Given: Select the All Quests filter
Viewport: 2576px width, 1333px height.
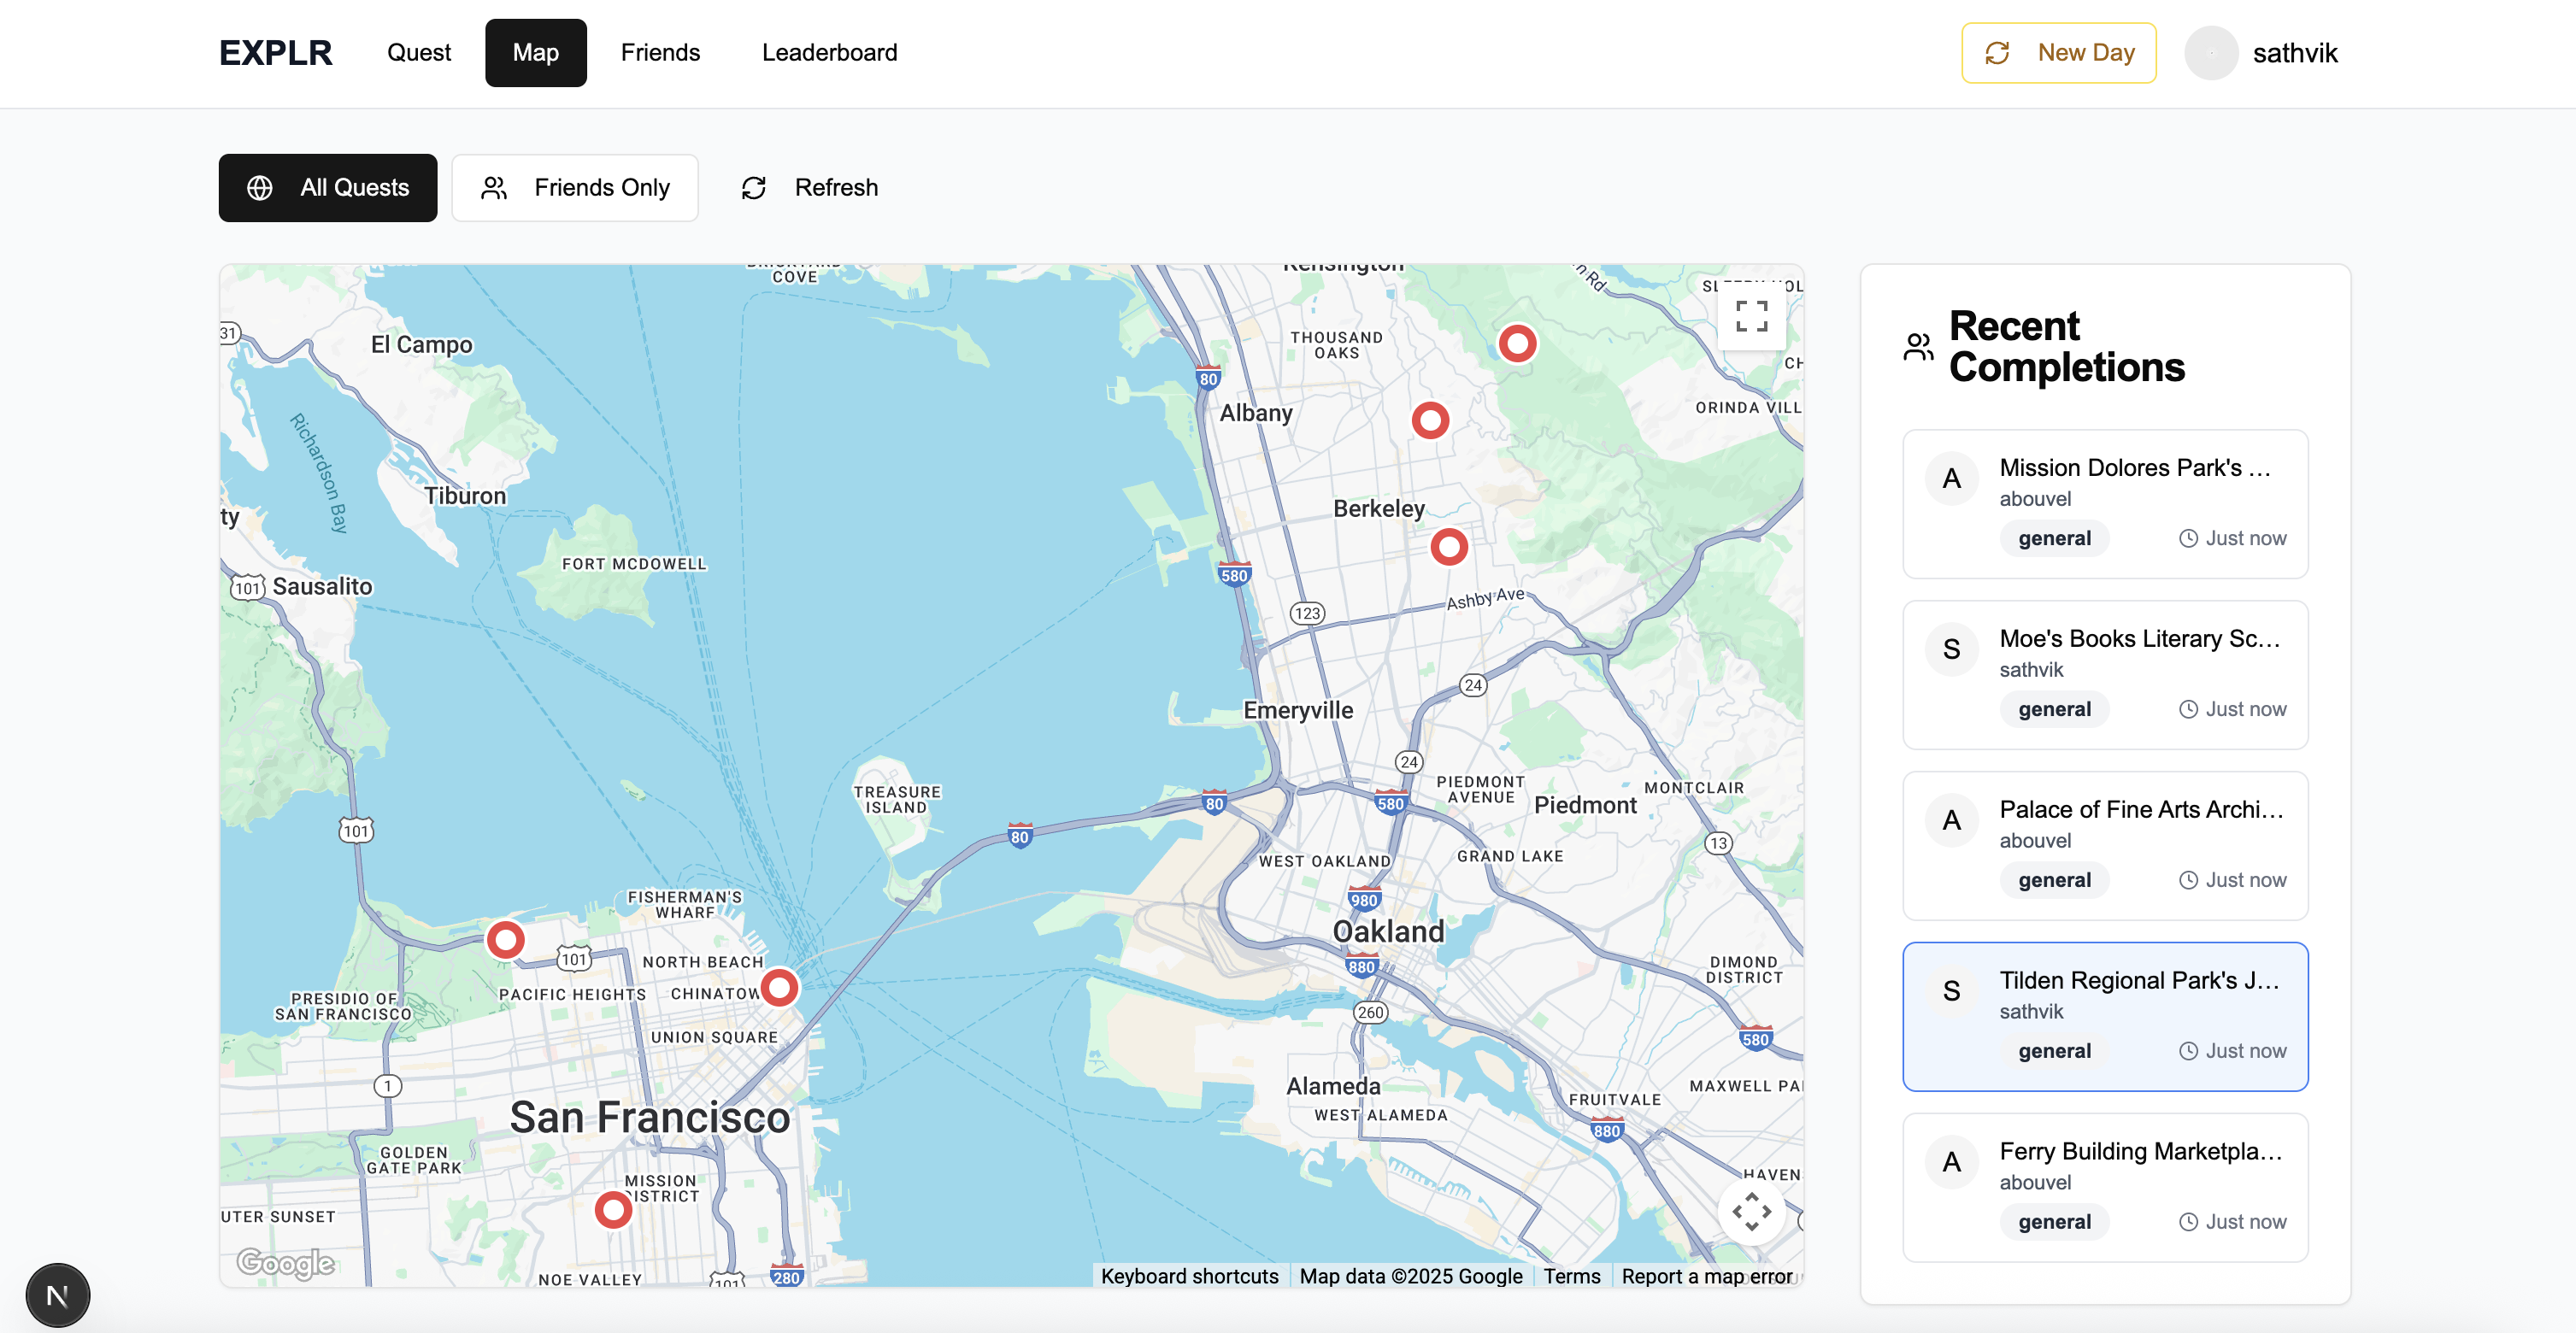Looking at the screenshot, I should point(328,188).
